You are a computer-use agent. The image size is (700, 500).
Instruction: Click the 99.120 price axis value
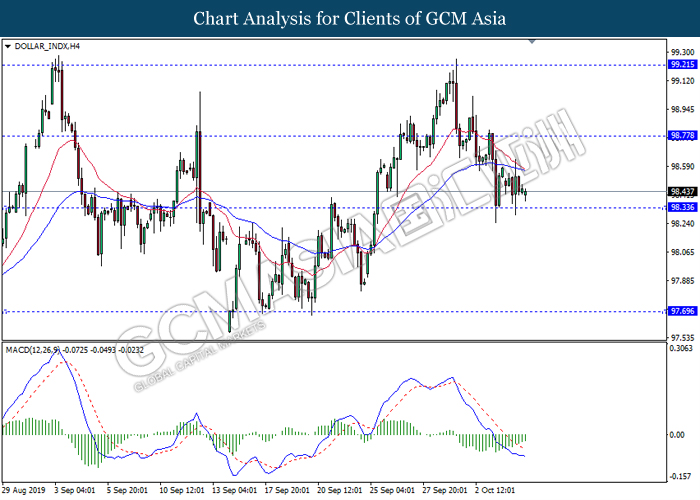click(x=683, y=81)
